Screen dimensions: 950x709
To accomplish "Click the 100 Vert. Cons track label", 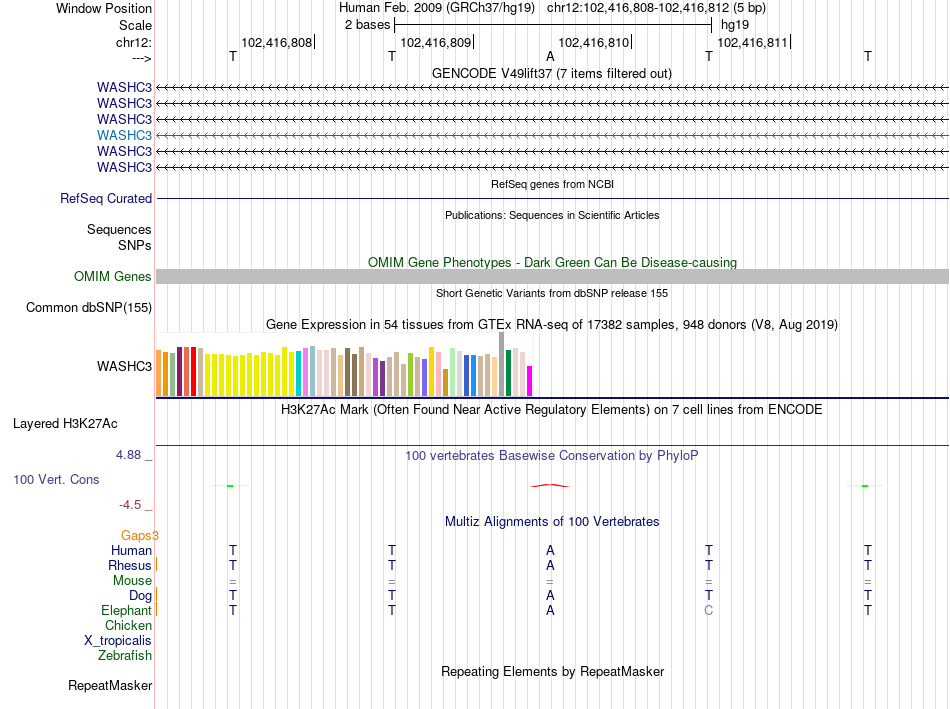I will pyautogui.click(x=56, y=479).
